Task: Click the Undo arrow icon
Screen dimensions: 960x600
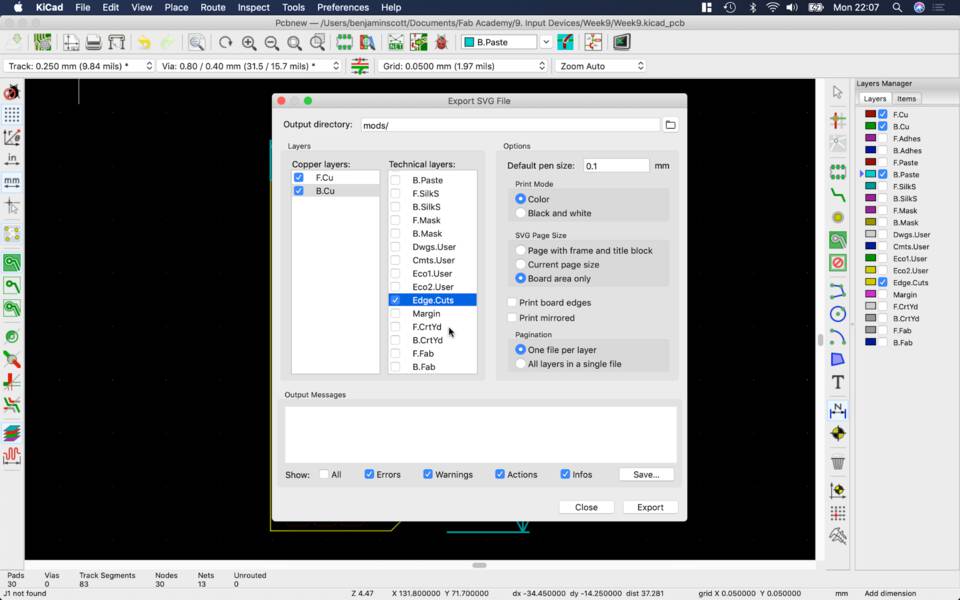Action: tap(144, 42)
